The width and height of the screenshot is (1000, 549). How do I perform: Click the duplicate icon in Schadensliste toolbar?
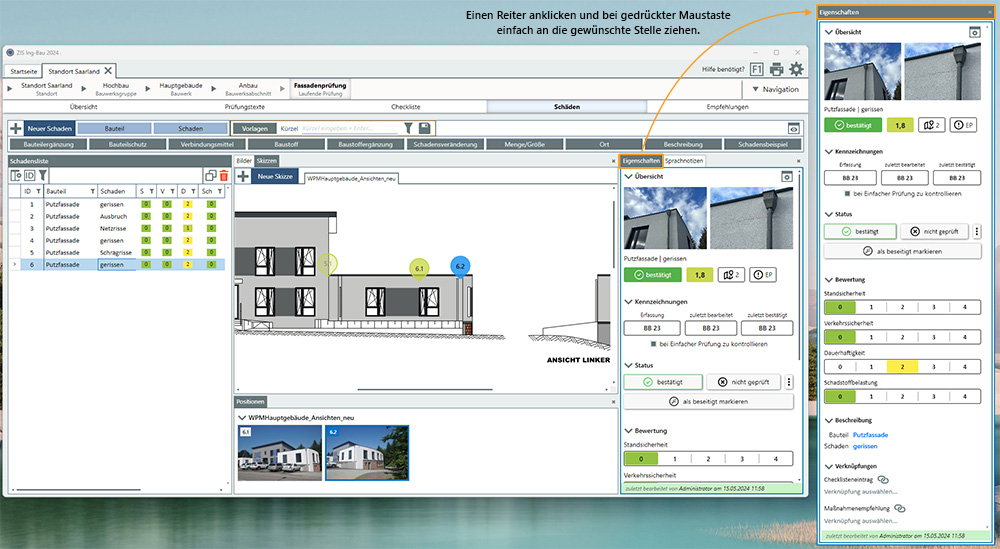(x=210, y=176)
